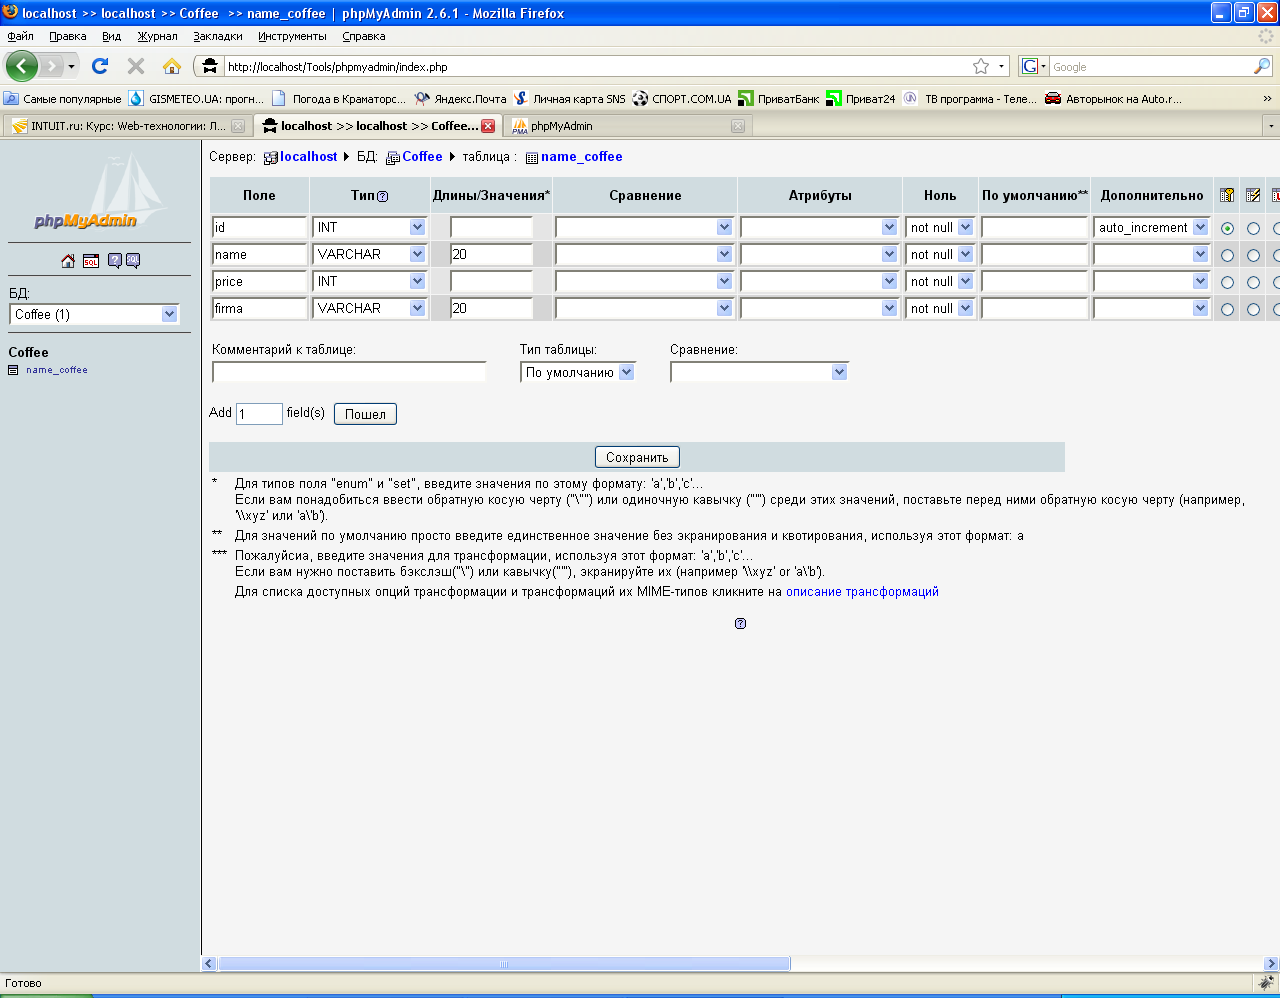
Task: Open the Авторынок на Auto.r... bookmark
Action: coord(1113,99)
